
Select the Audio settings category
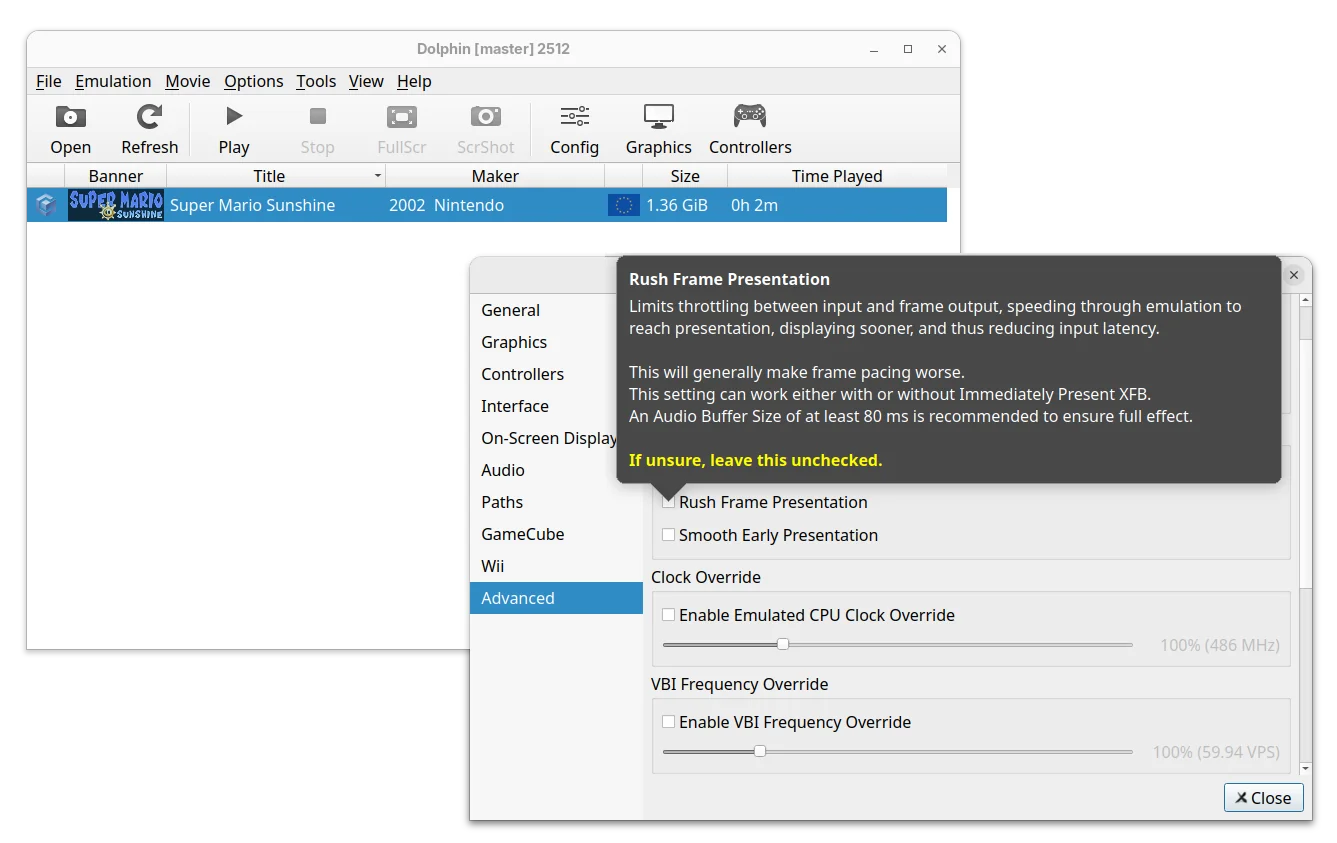click(503, 470)
